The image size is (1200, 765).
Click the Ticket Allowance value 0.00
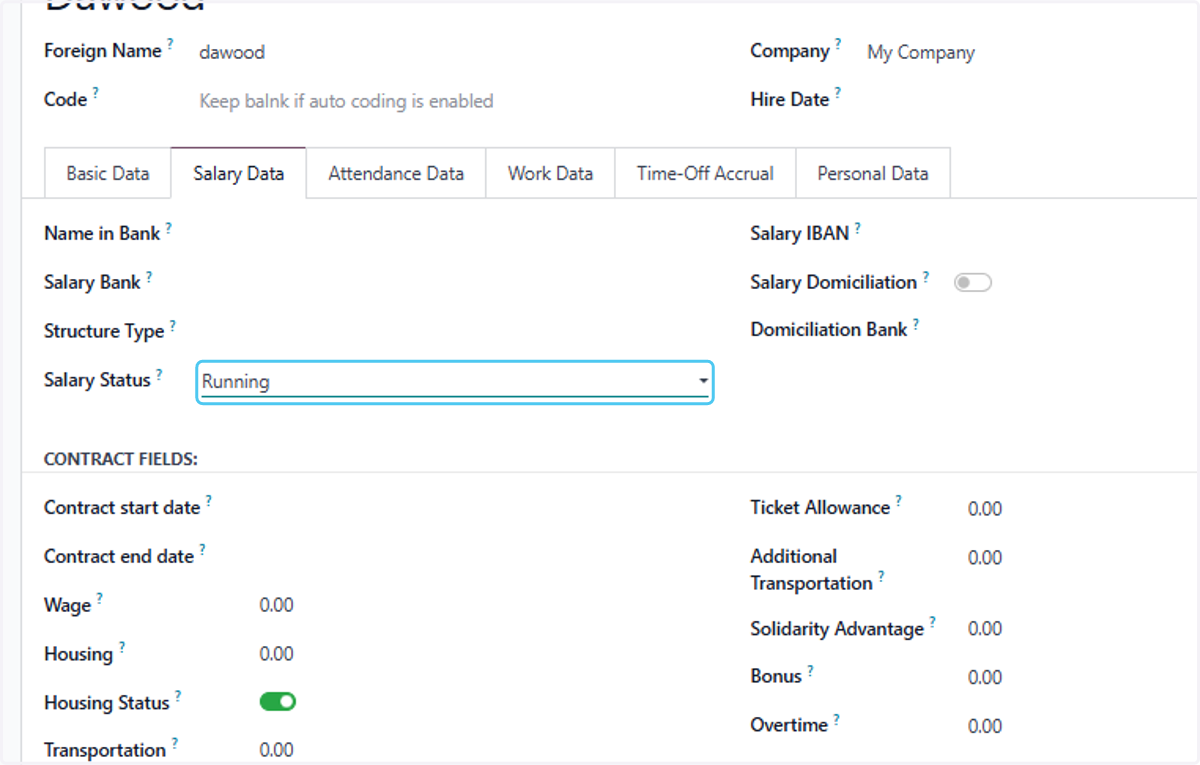click(x=985, y=509)
